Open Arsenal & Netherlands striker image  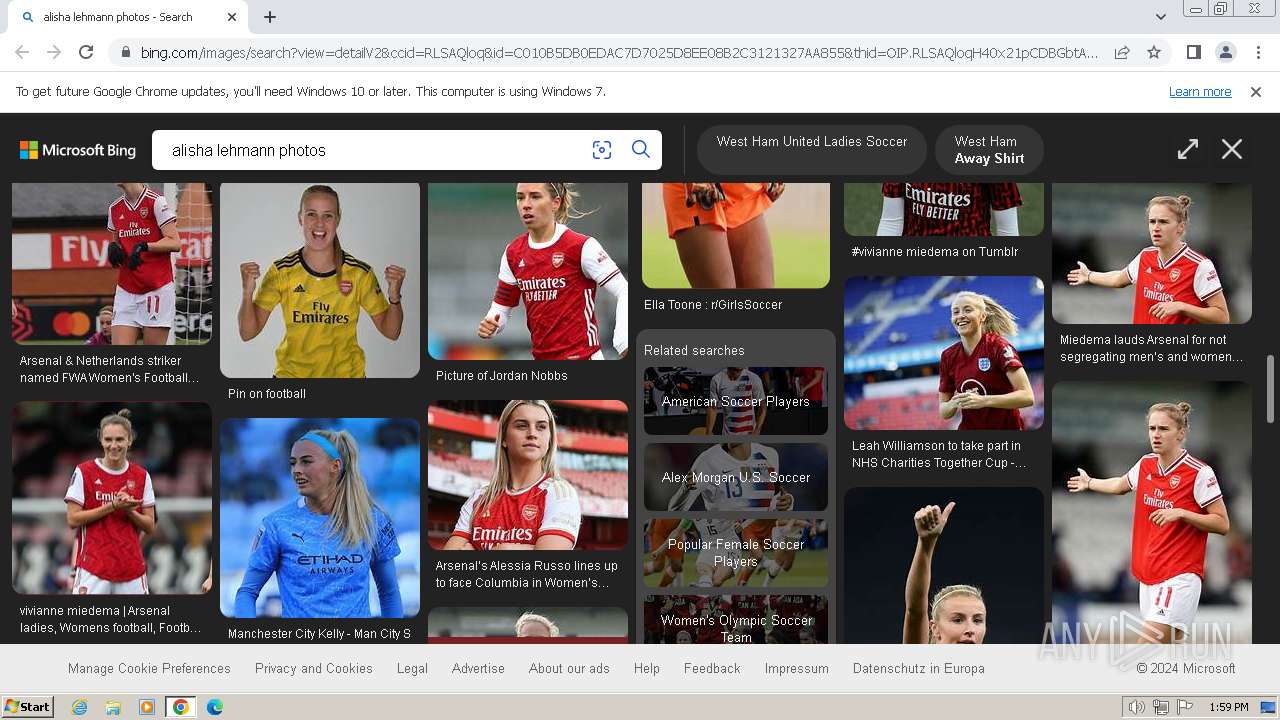(112, 264)
